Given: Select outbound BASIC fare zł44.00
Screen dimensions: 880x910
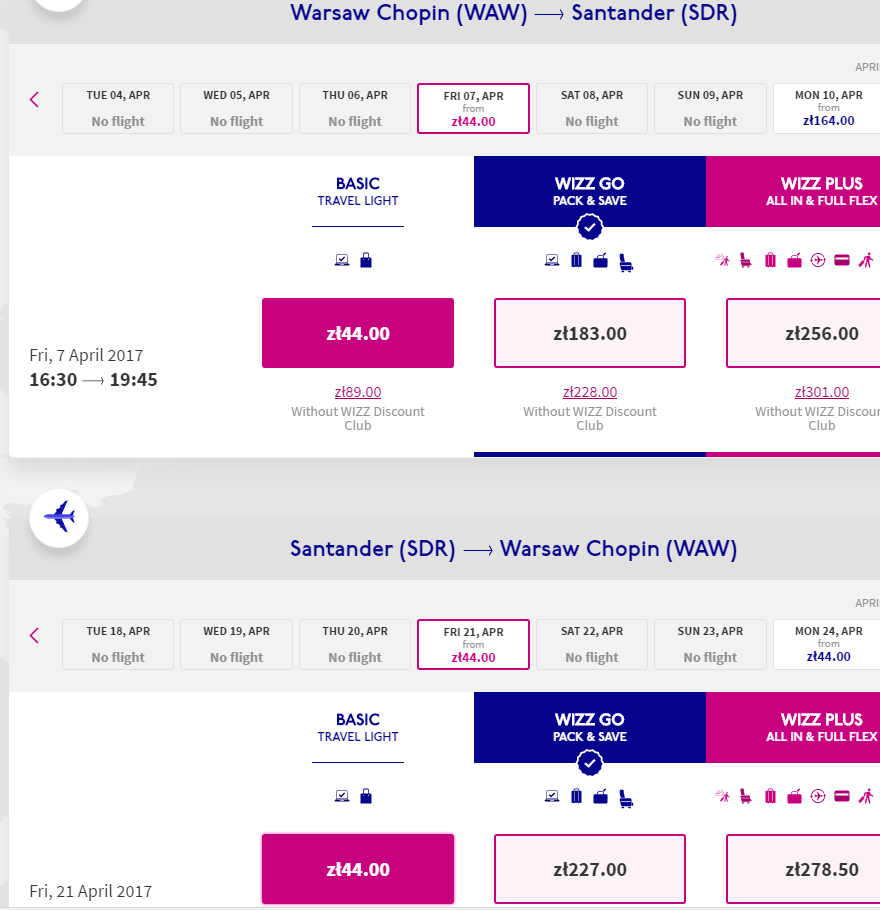Looking at the screenshot, I should [358, 333].
